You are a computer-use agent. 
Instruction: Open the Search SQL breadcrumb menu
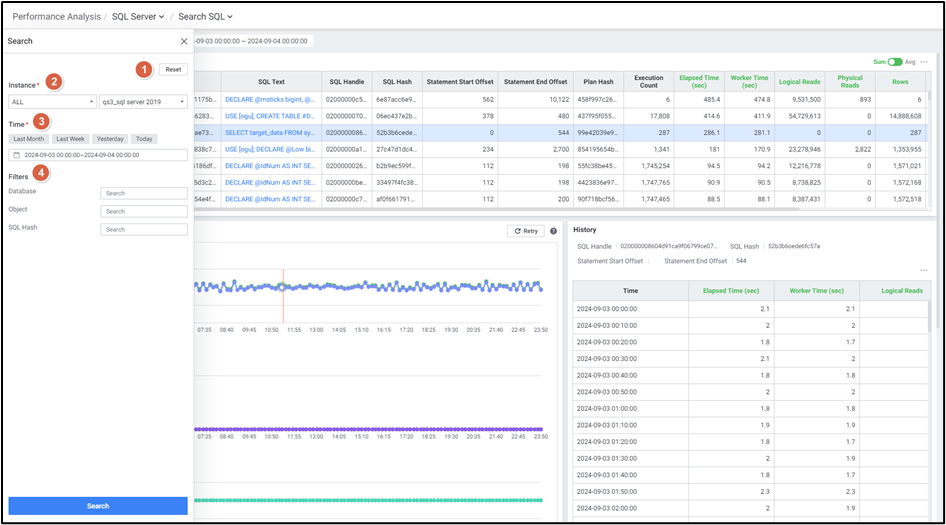click(x=205, y=17)
